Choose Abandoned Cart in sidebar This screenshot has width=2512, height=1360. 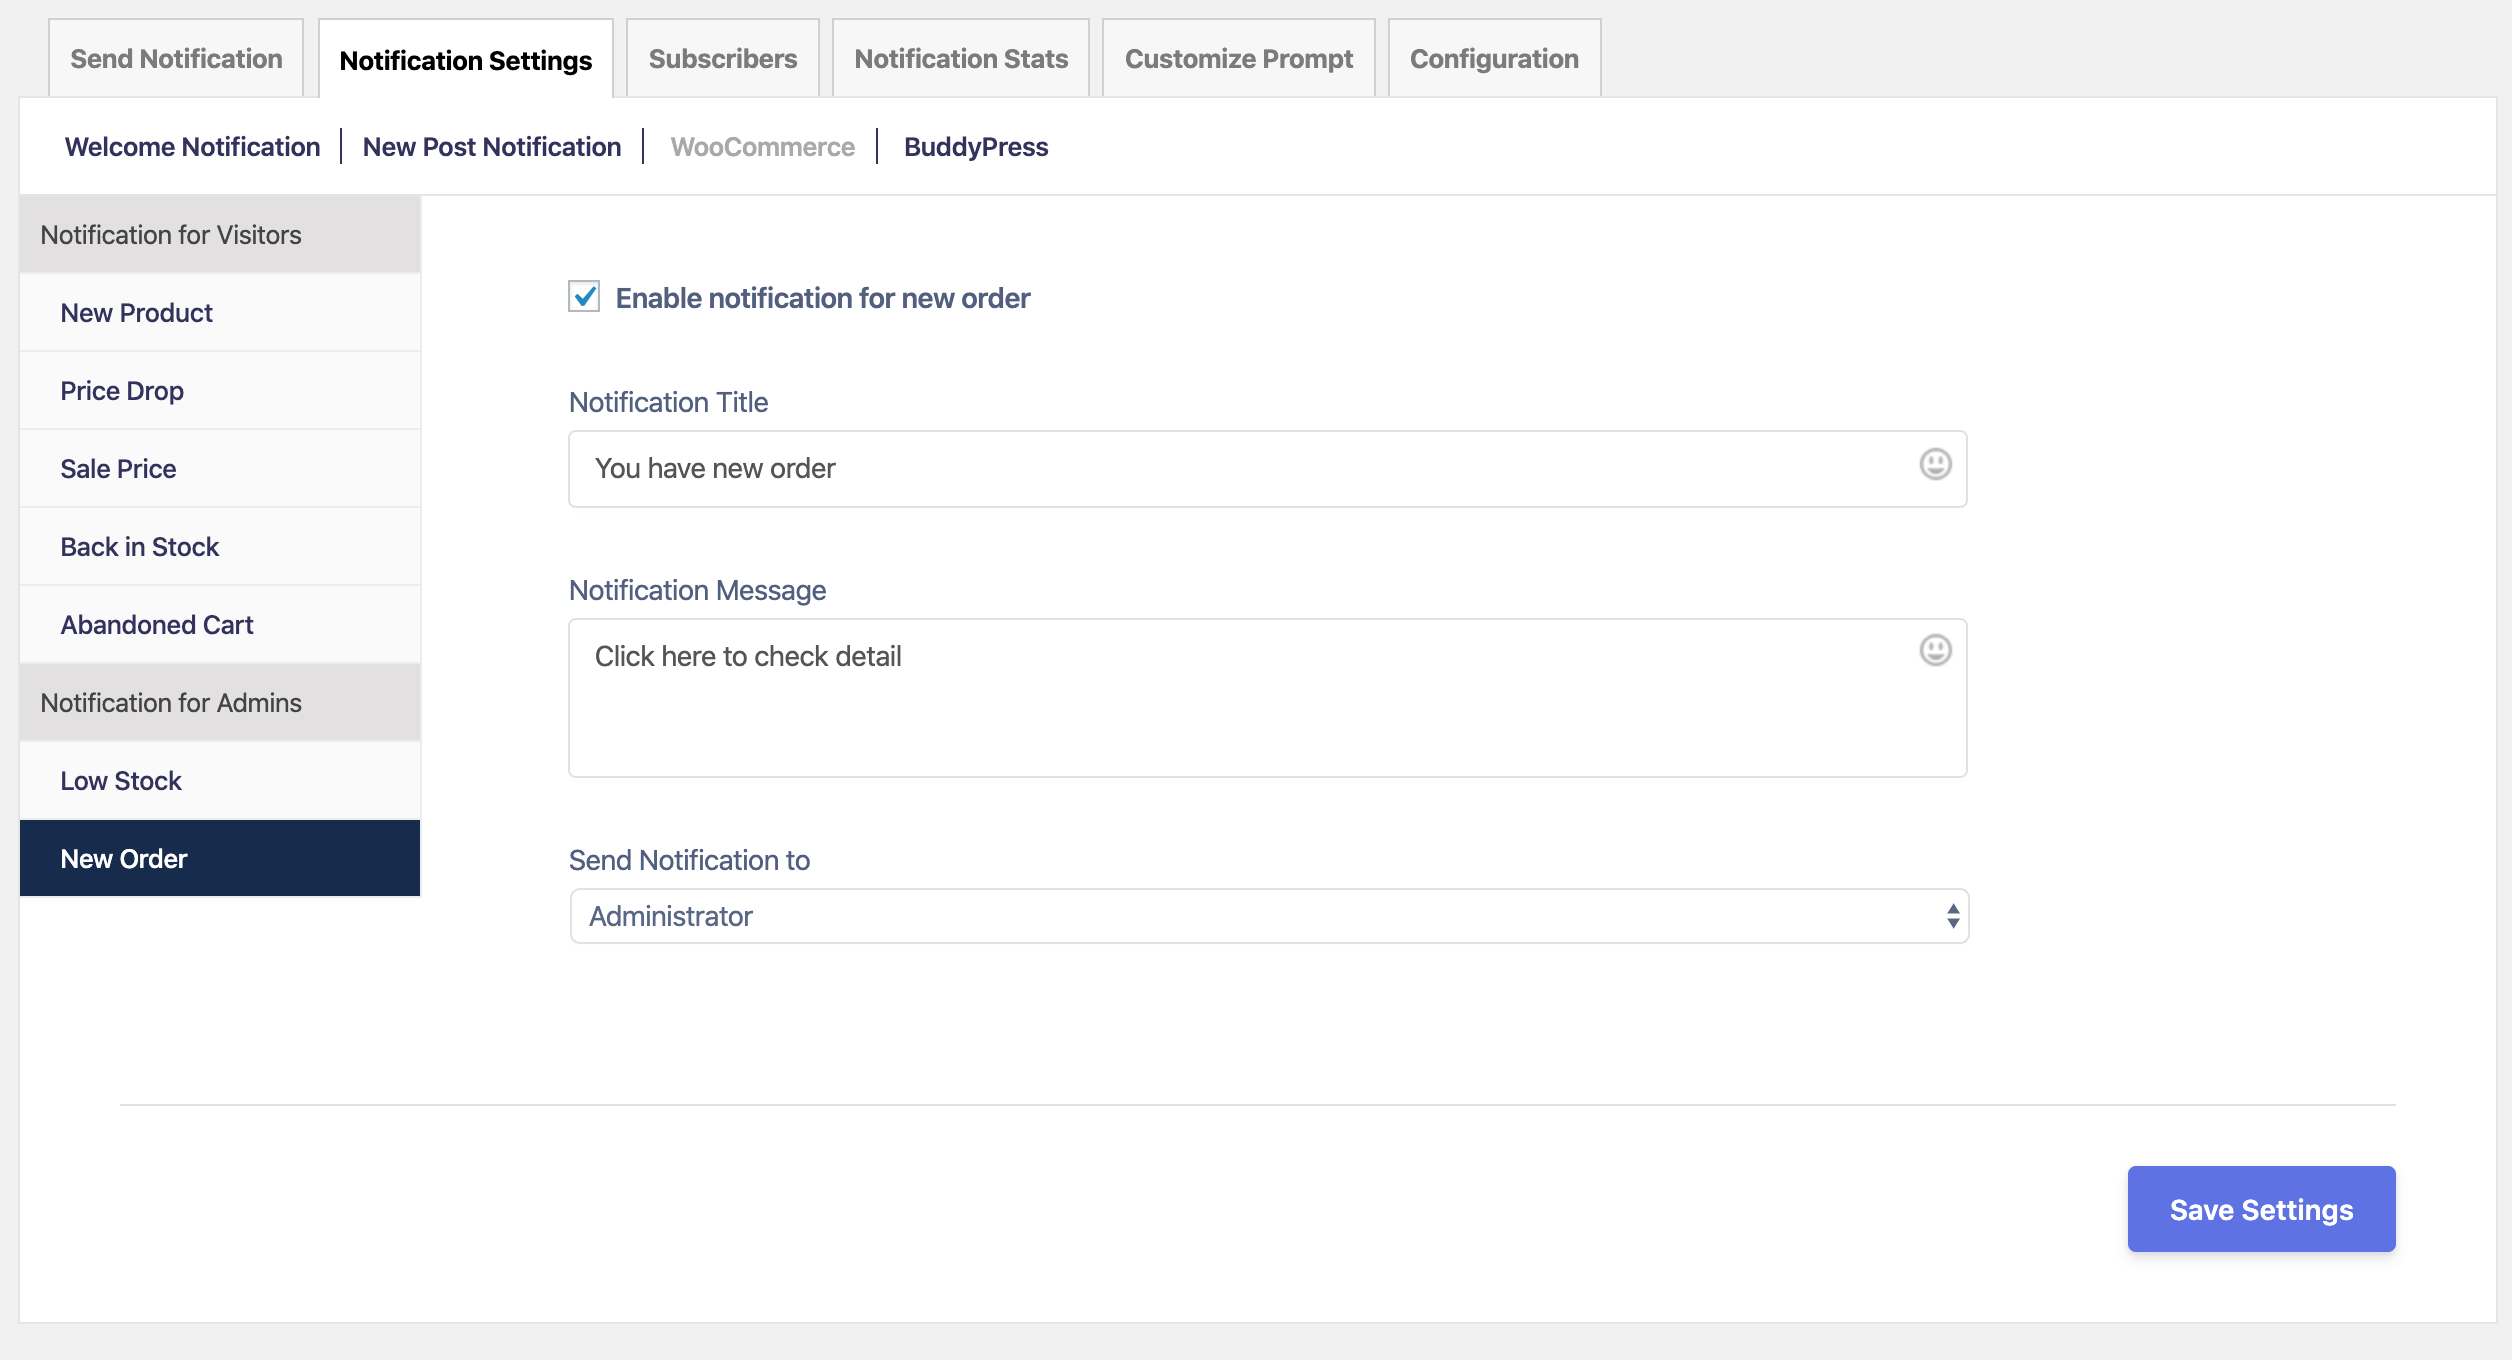click(x=156, y=625)
